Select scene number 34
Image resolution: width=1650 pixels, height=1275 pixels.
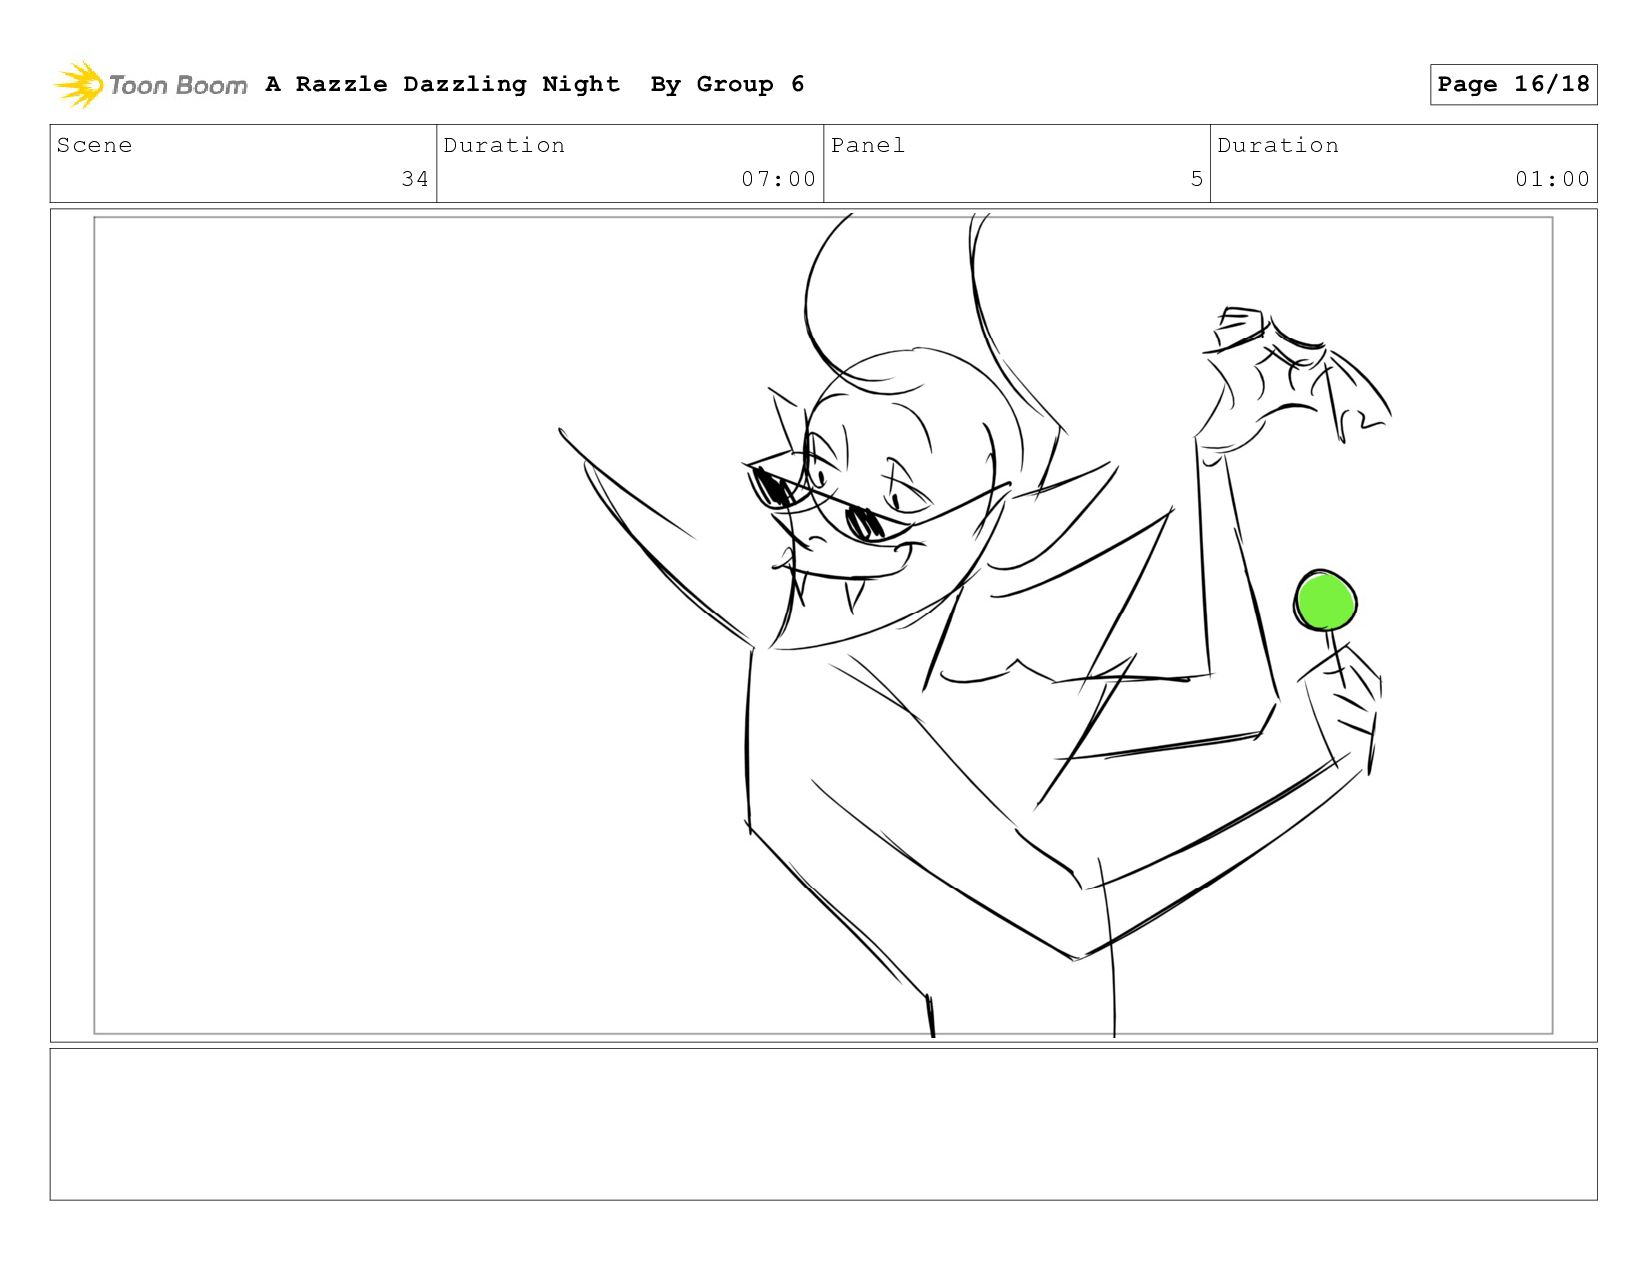[415, 179]
